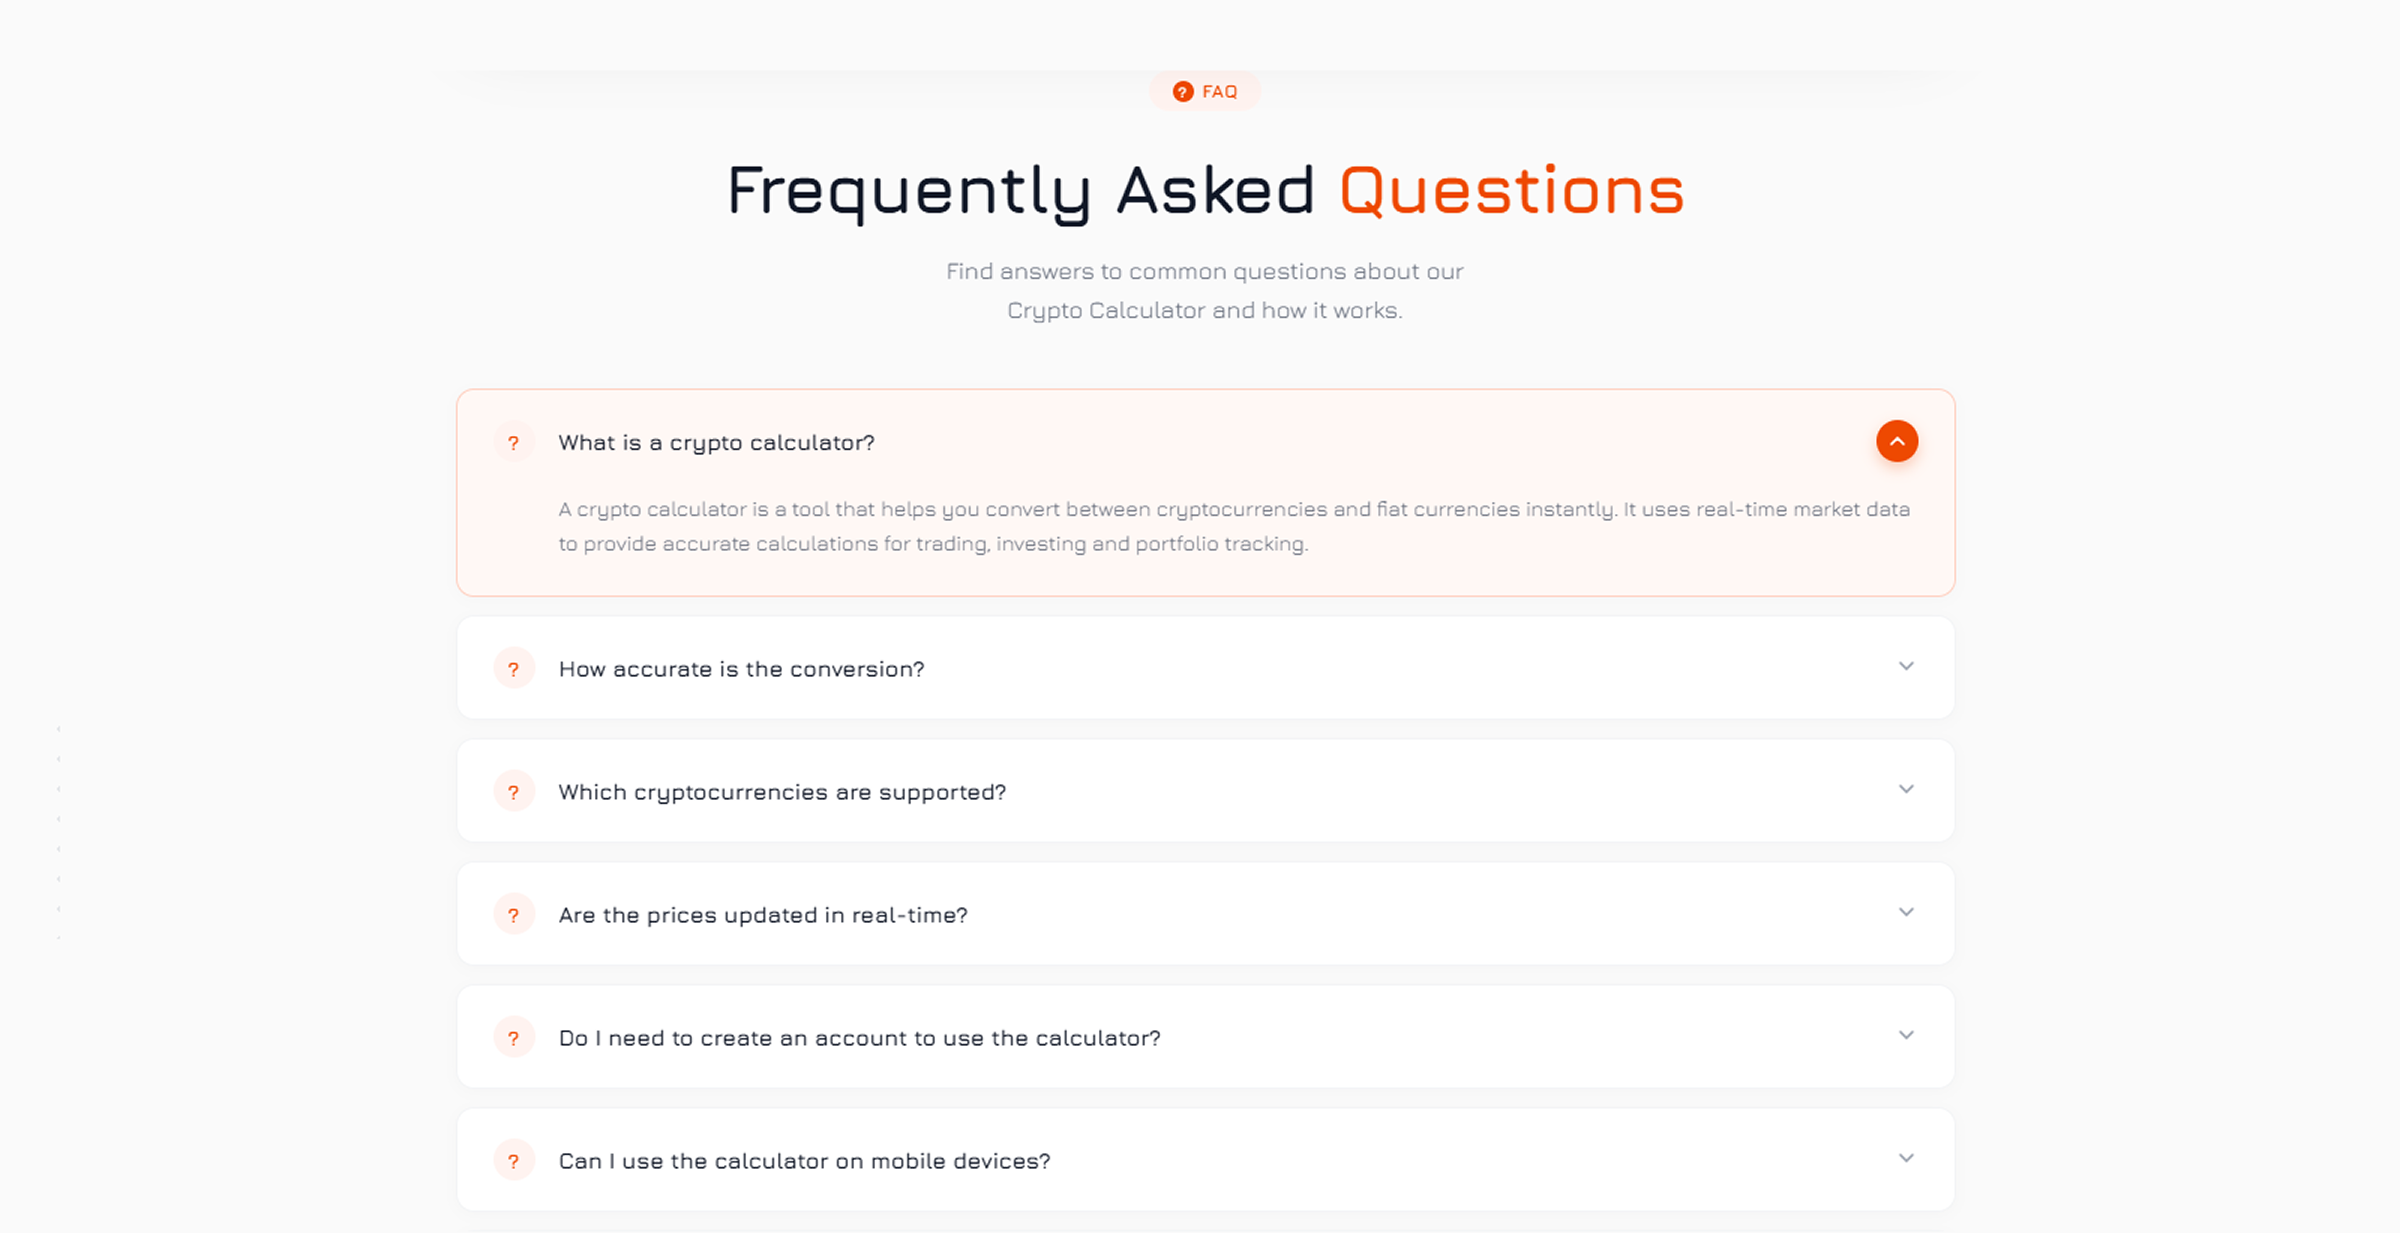Expand 'Are the prices updated in real-time?' chevron
The width and height of the screenshot is (2400, 1233).
(1906, 912)
